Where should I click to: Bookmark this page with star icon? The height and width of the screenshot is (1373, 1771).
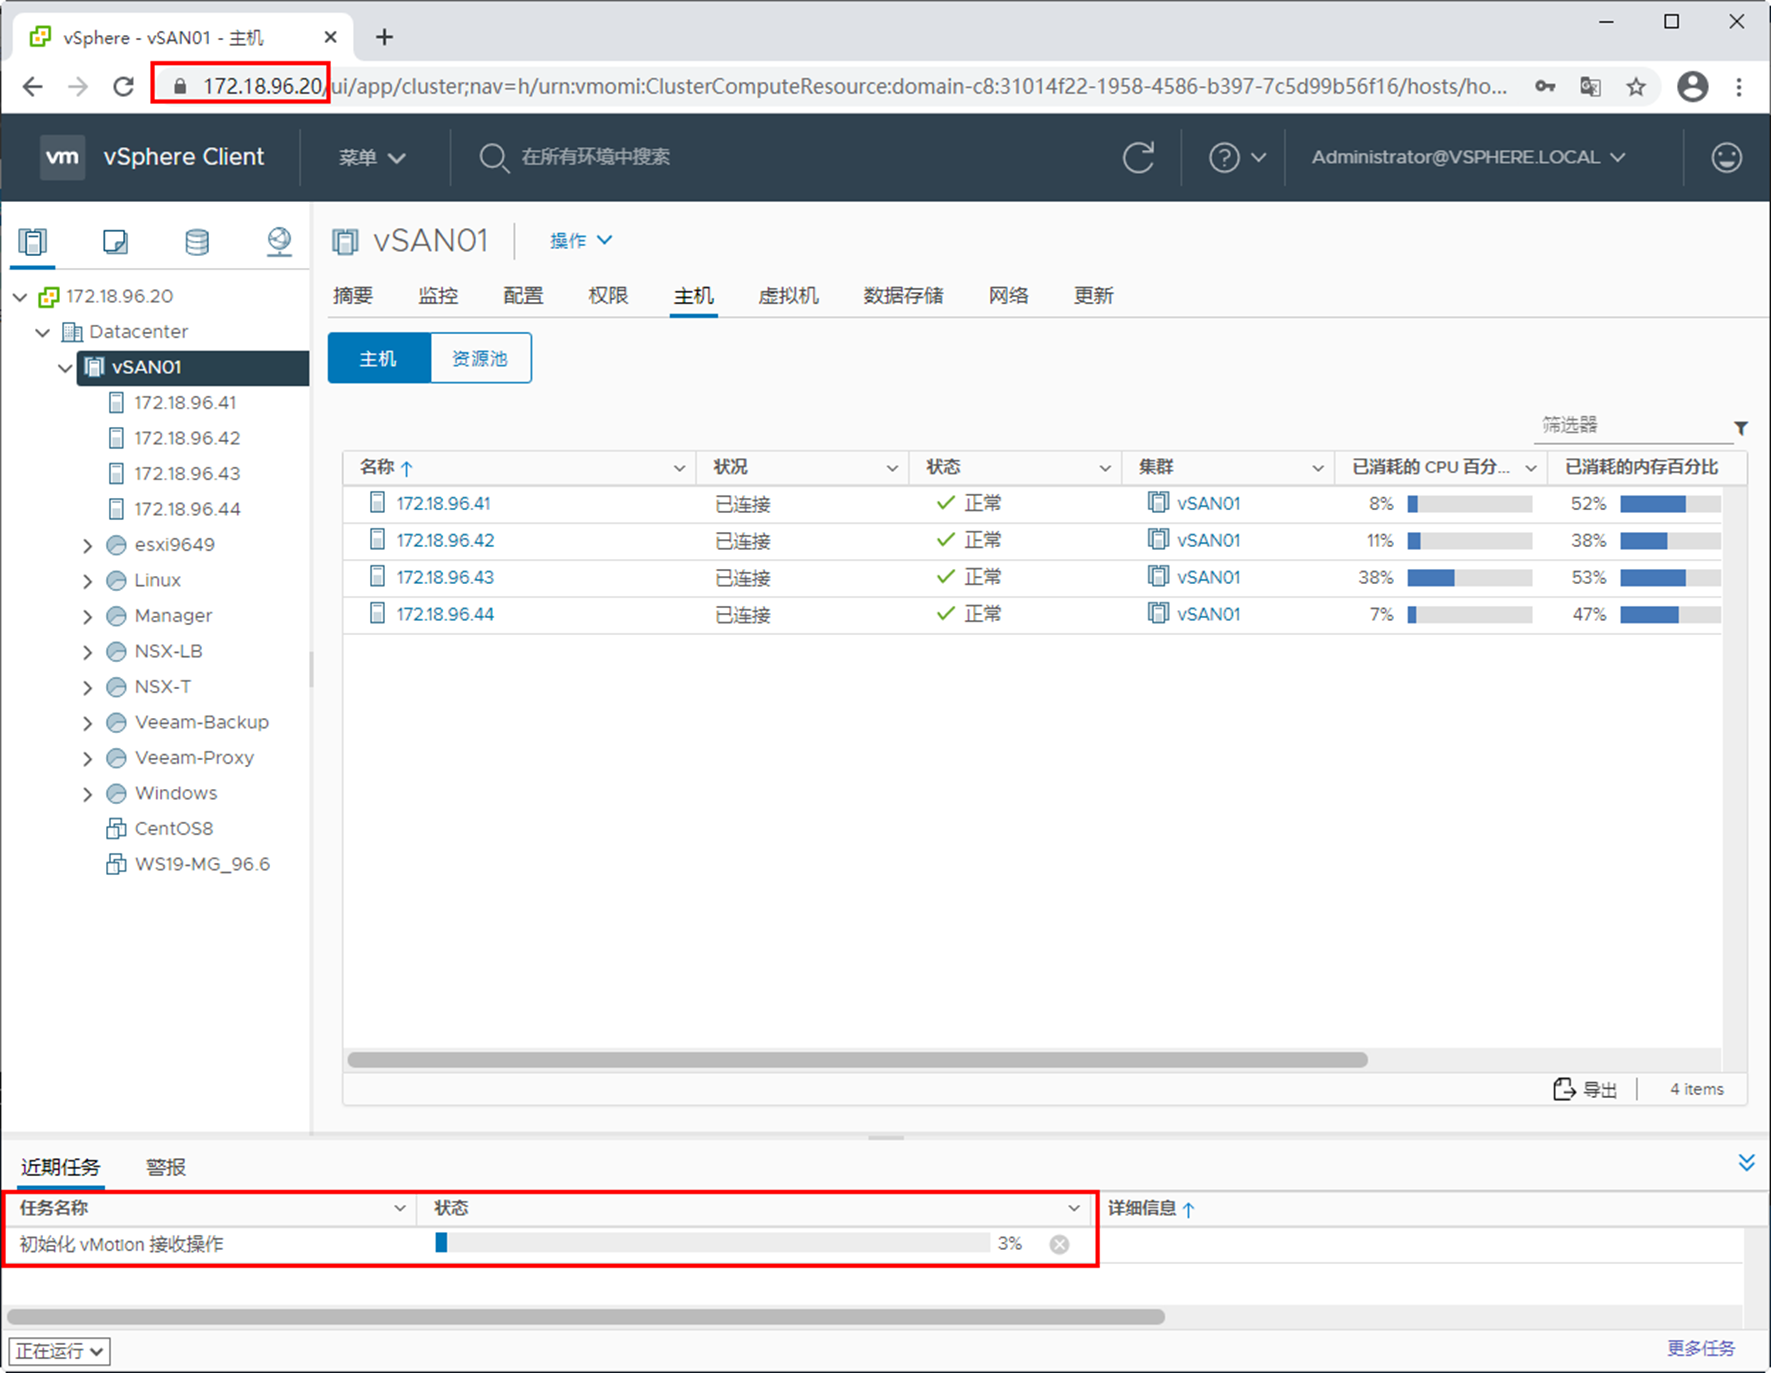1636,87
